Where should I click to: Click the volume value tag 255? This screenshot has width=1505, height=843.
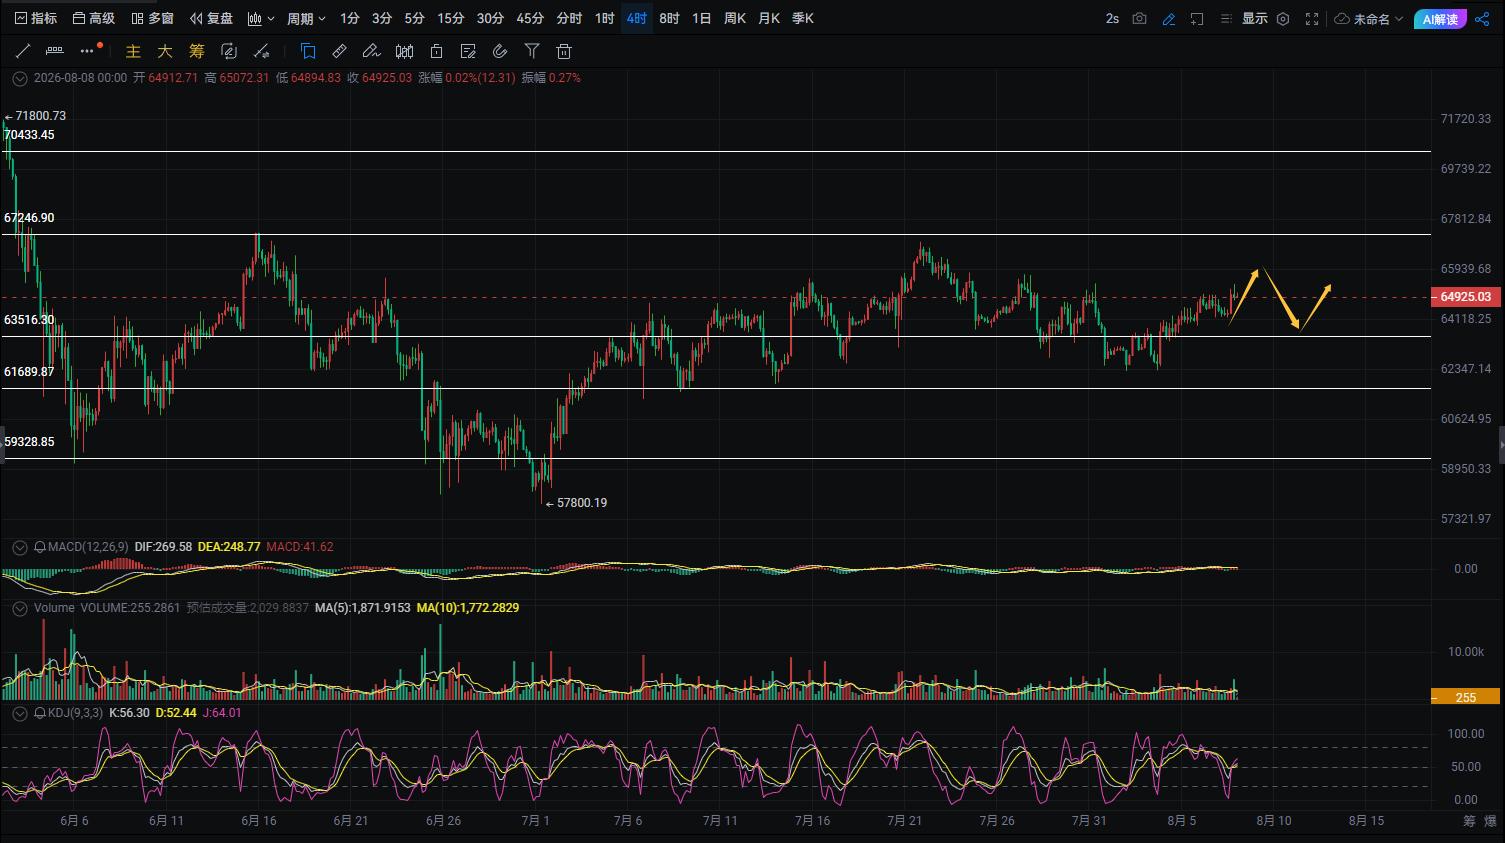coord(1466,697)
